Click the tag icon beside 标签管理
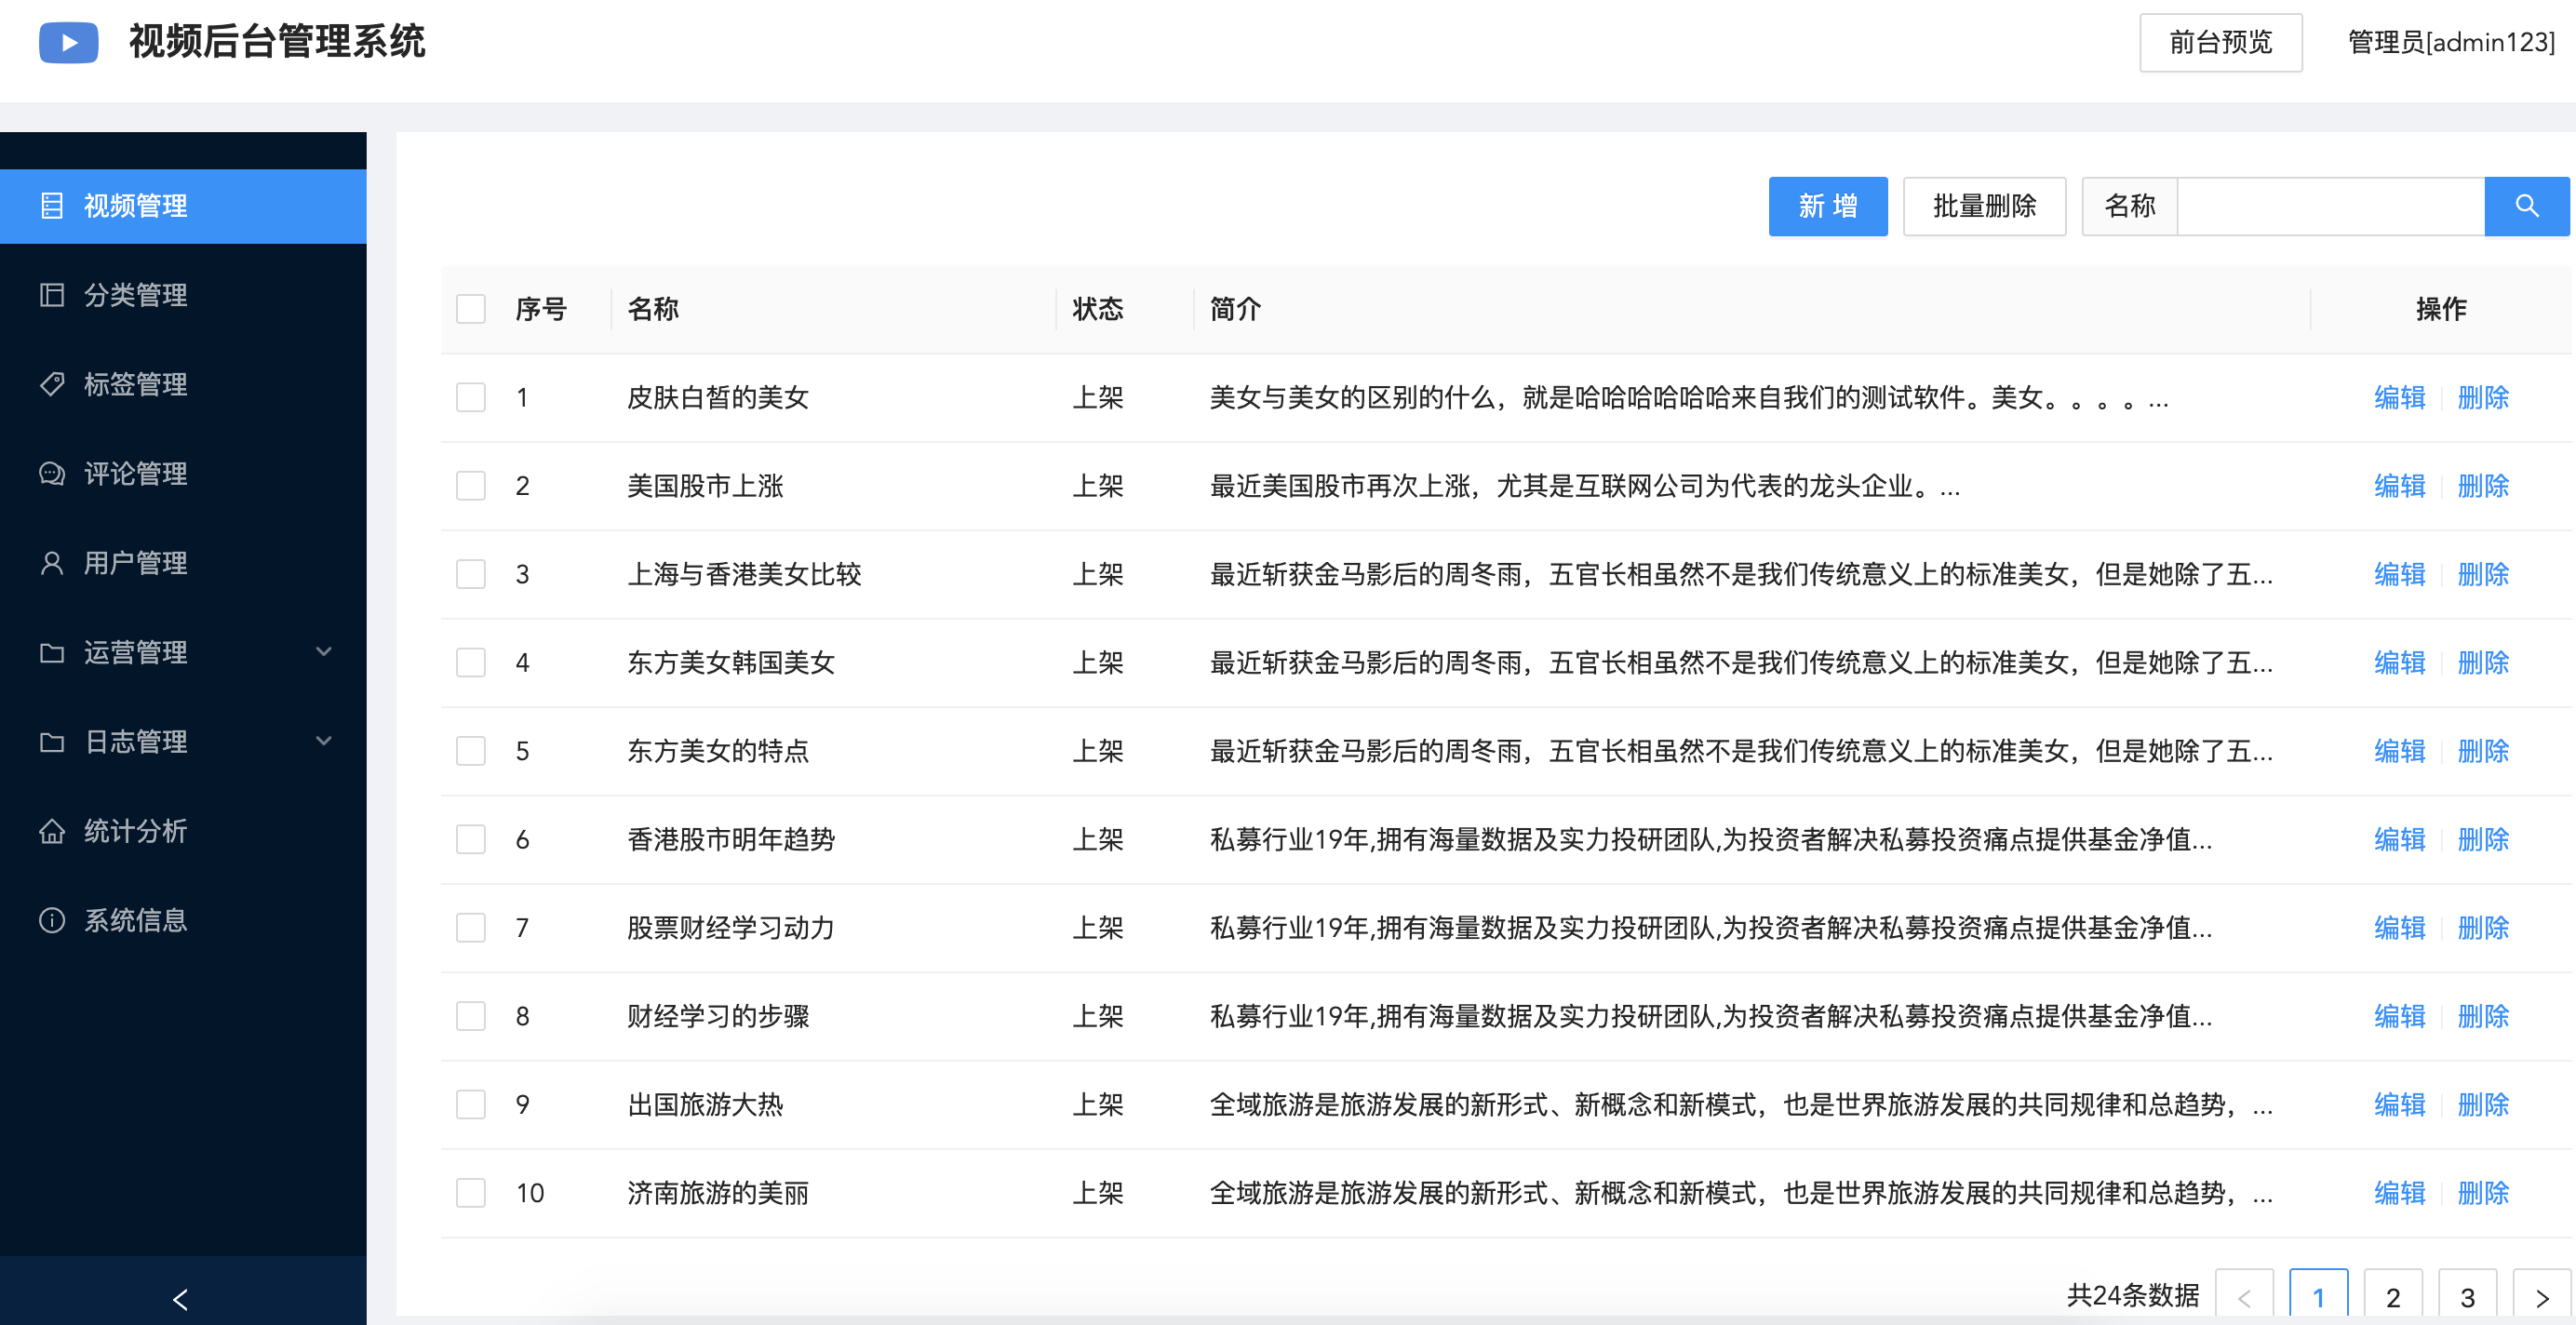This screenshot has width=2576, height=1325. point(52,384)
